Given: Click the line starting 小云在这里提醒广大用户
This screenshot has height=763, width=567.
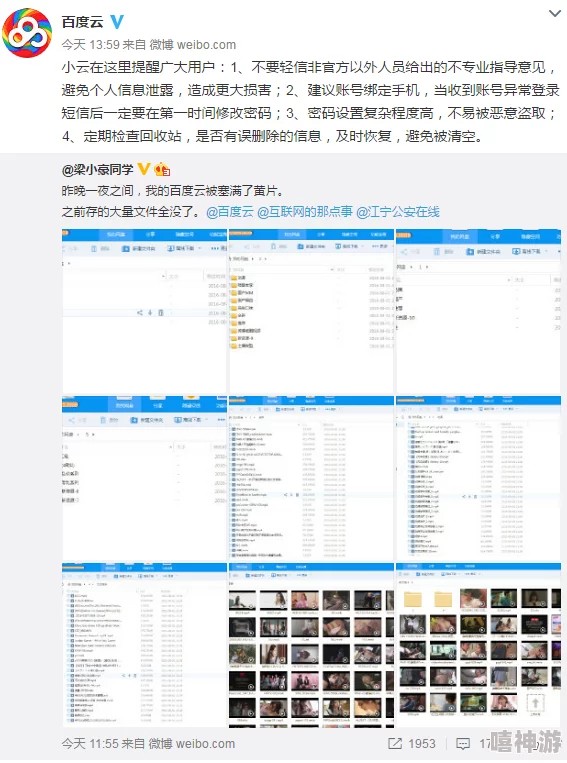Looking at the screenshot, I should (x=310, y=67).
